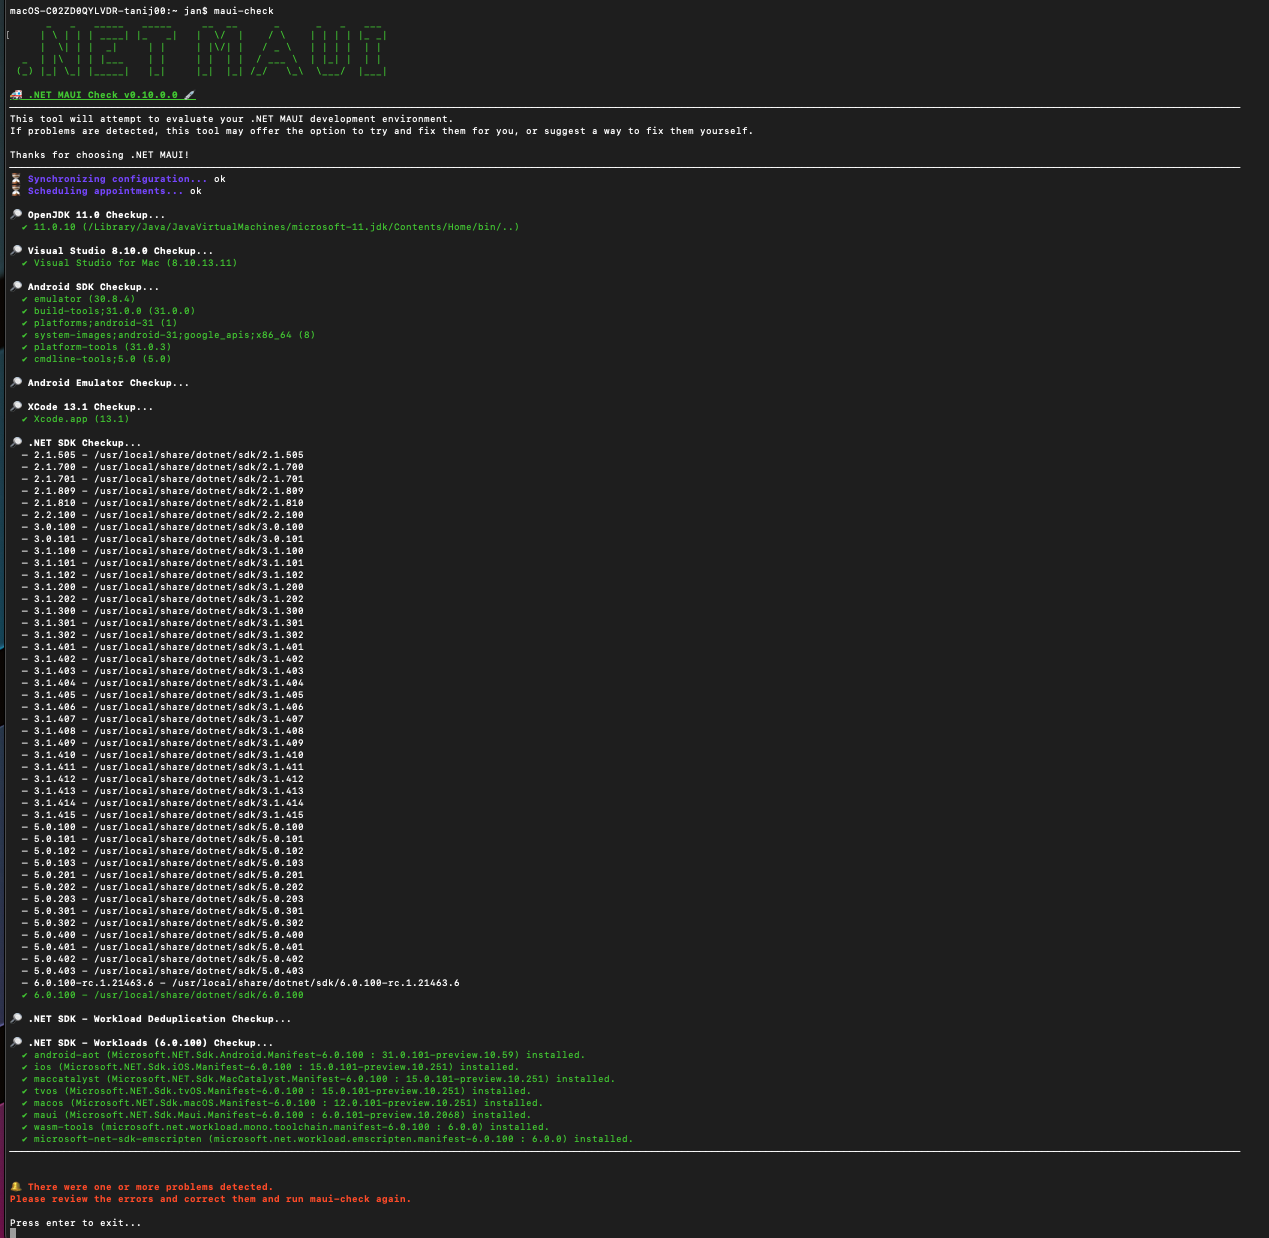Click the android-aot workload installed line

tap(310, 1055)
